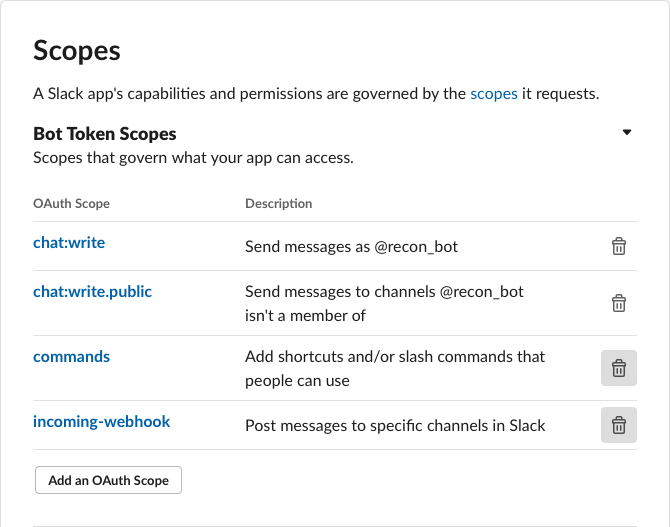Click 'Post messages to specific channels' description
This screenshot has width=670, height=527.
pyautogui.click(x=395, y=425)
